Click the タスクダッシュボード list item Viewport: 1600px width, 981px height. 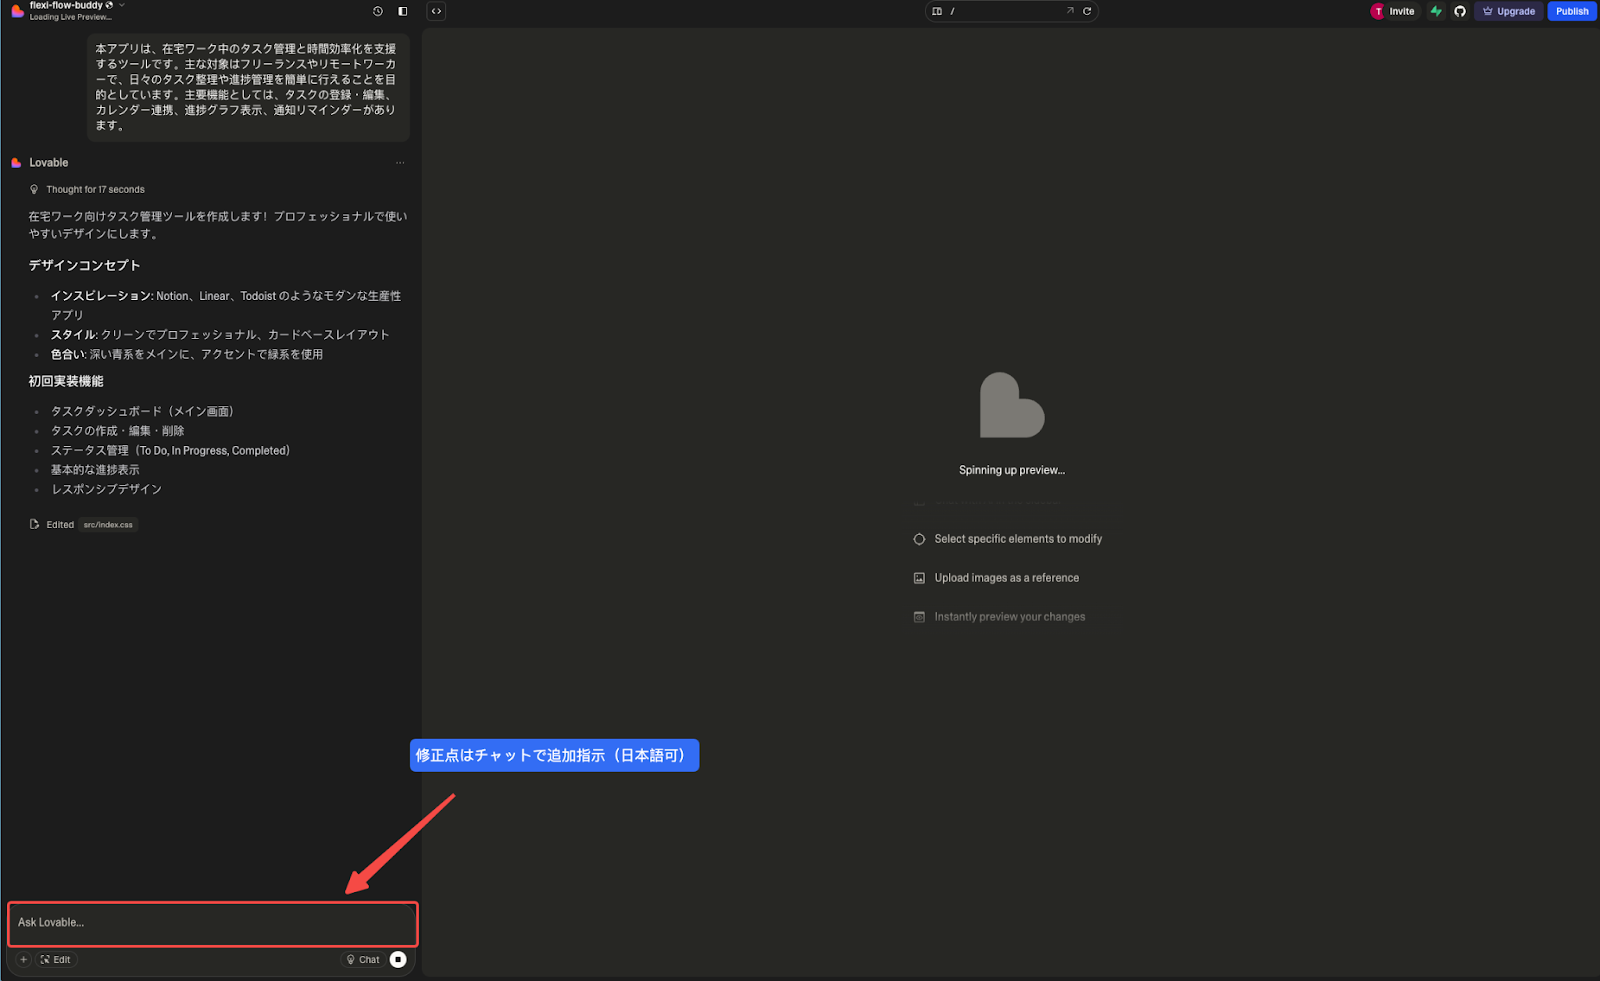click(142, 411)
